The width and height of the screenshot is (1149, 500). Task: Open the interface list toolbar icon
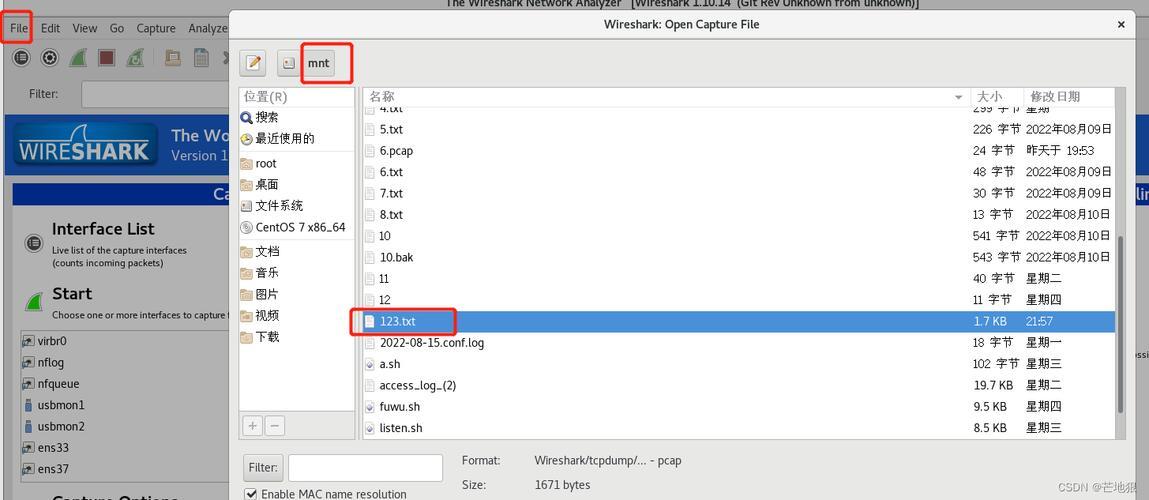pos(21,57)
